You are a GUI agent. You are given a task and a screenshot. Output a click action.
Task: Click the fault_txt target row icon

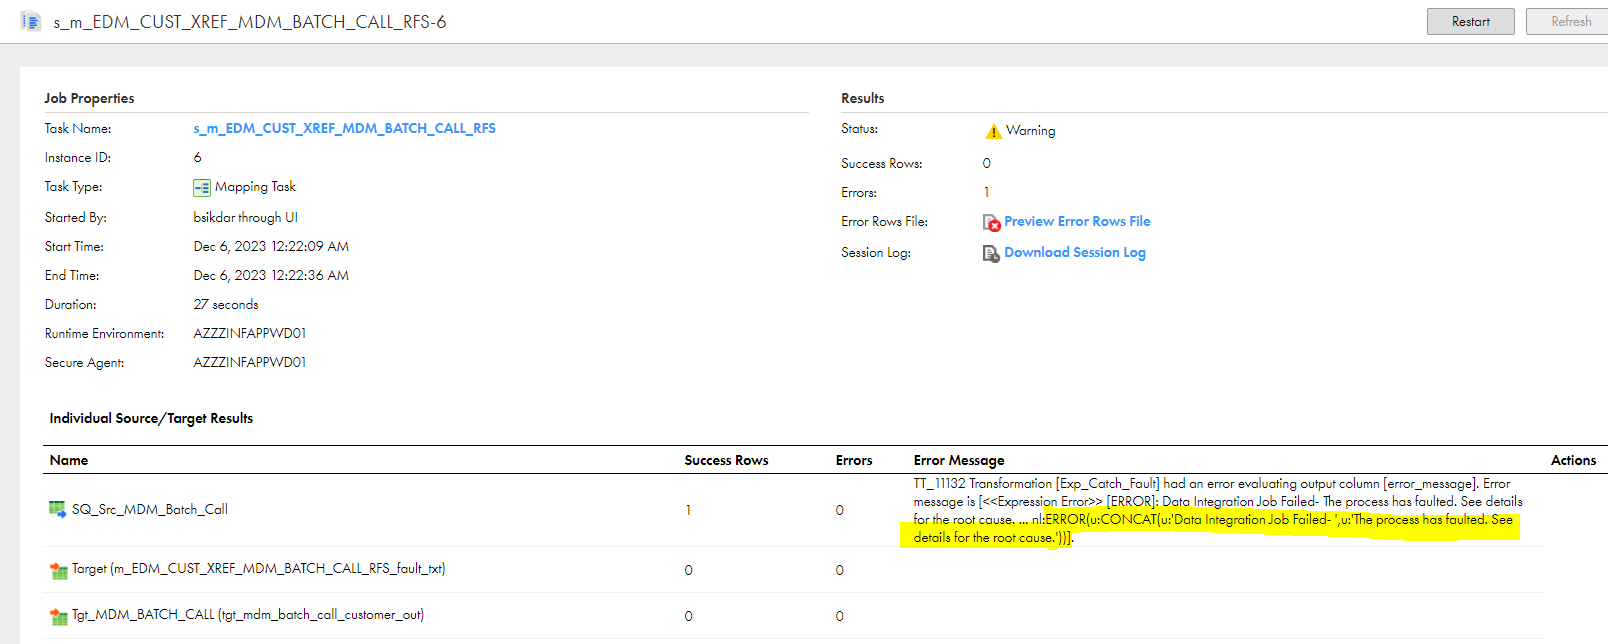pyautogui.click(x=58, y=569)
